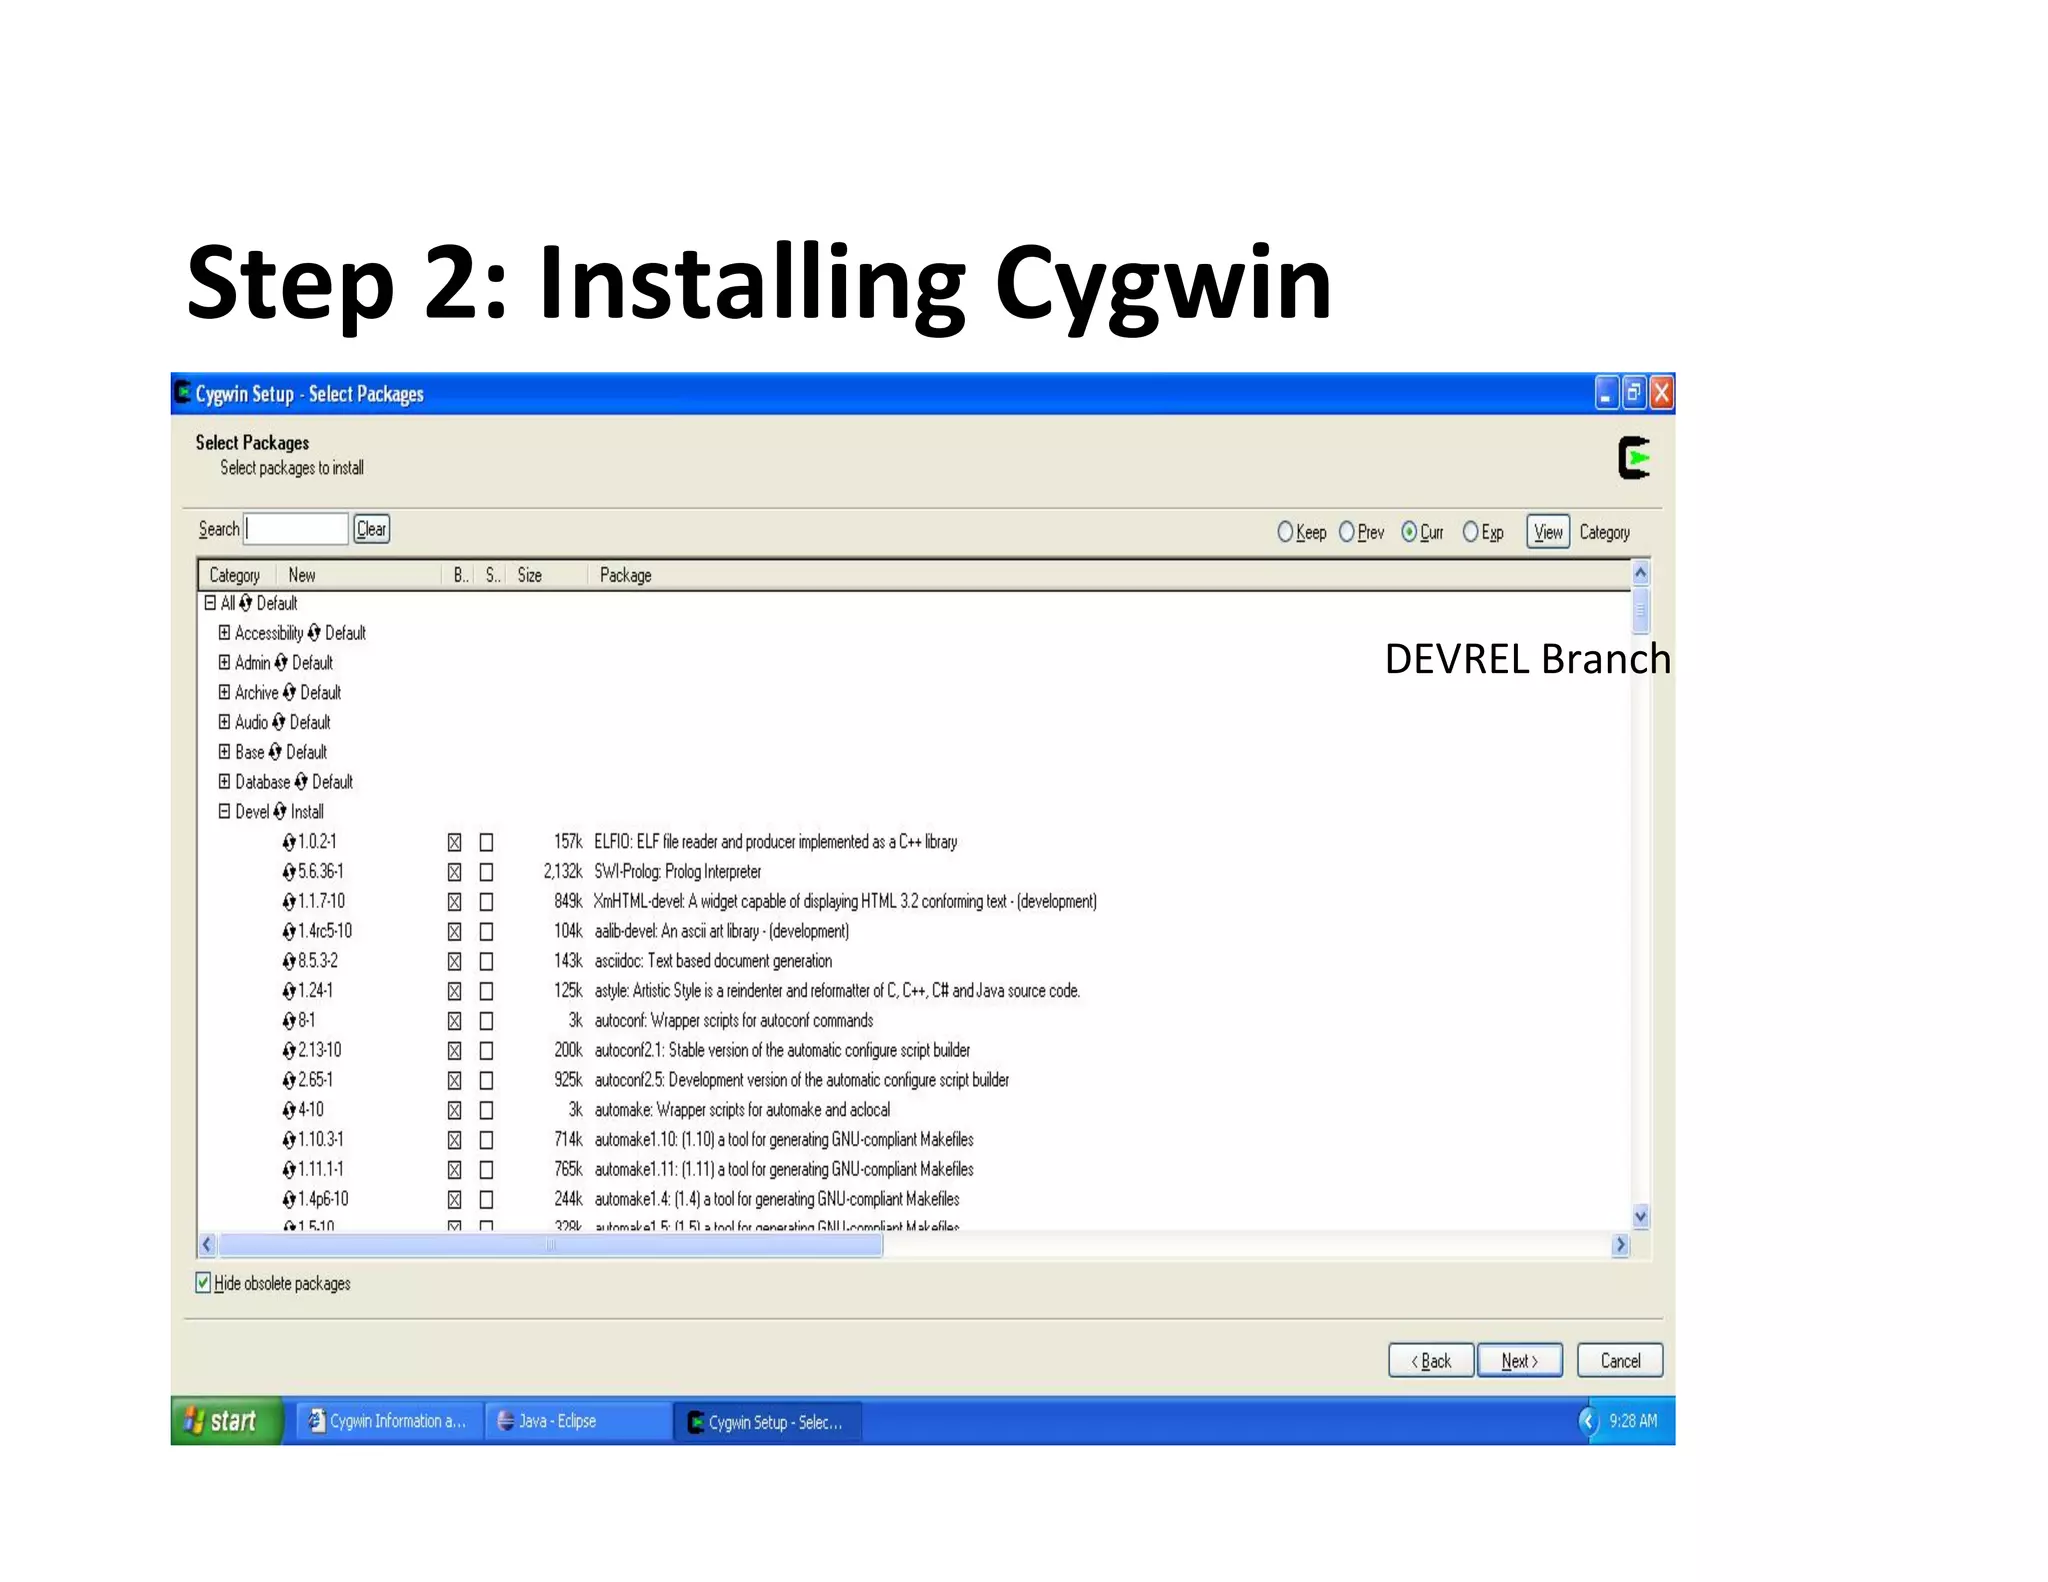The height and width of the screenshot is (1582, 2048).
Task: Cycle version icon for ELFIO 1.0.2-1
Action: pyautogui.click(x=289, y=842)
